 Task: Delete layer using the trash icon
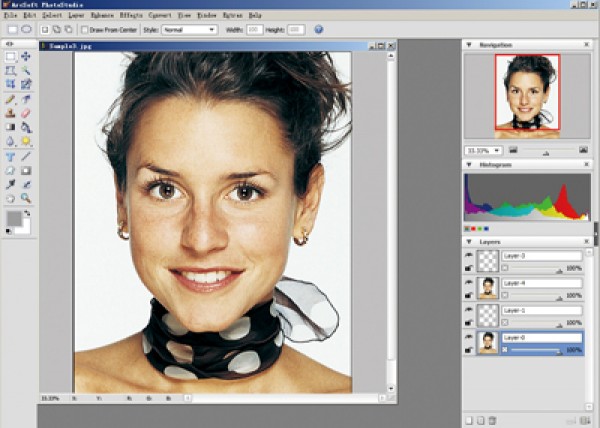pos(492,419)
